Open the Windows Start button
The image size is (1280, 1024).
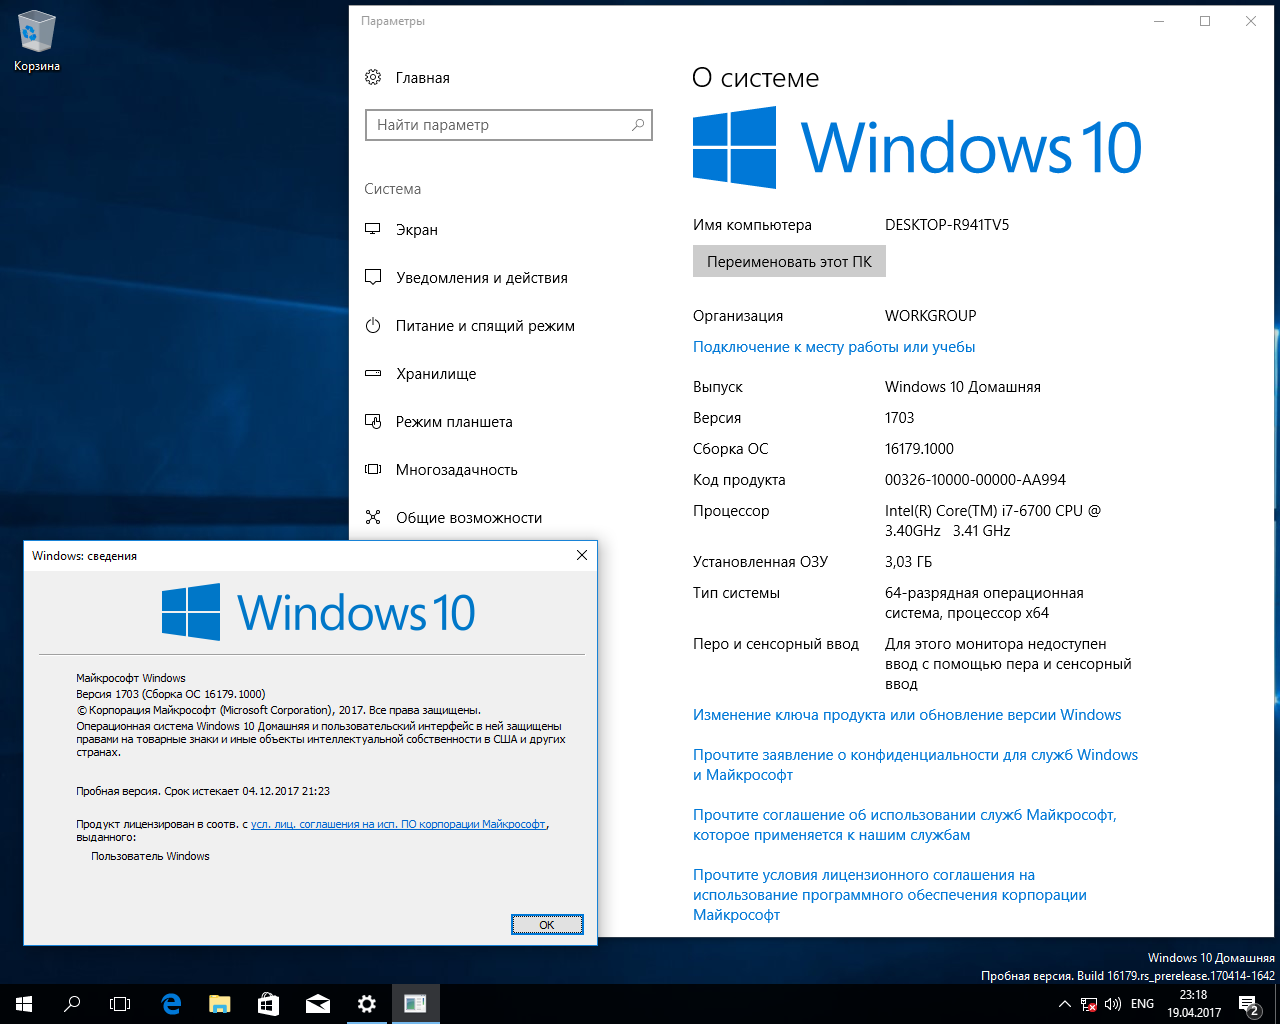pyautogui.click(x=24, y=1004)
